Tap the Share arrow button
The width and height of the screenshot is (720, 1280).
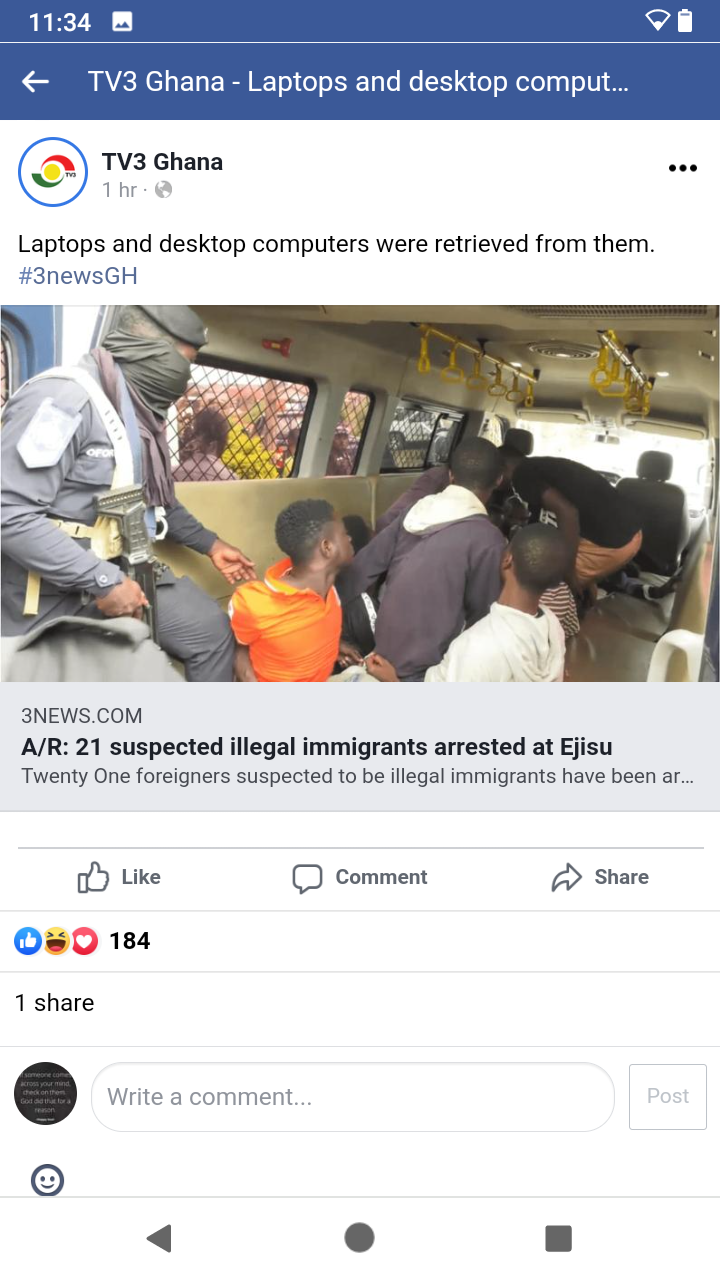600,877
